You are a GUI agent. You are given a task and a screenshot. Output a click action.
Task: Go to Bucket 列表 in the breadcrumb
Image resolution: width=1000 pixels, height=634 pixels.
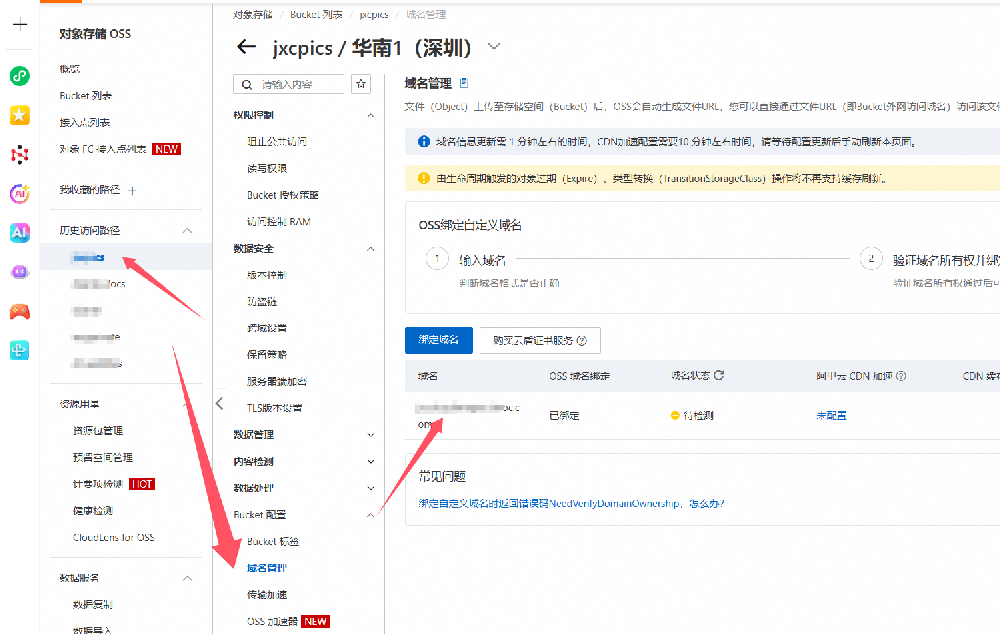point(316,15)
